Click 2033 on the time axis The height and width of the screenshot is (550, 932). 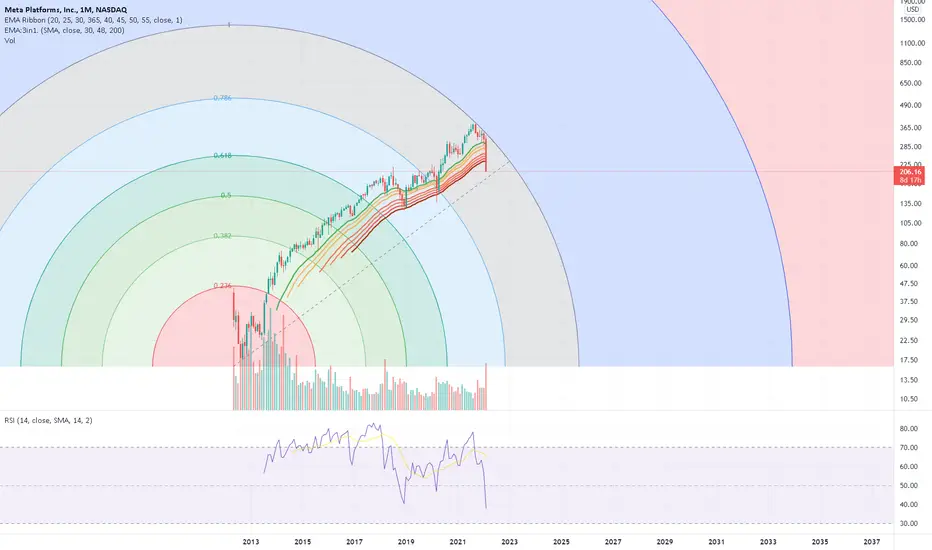tap(768, 542)
